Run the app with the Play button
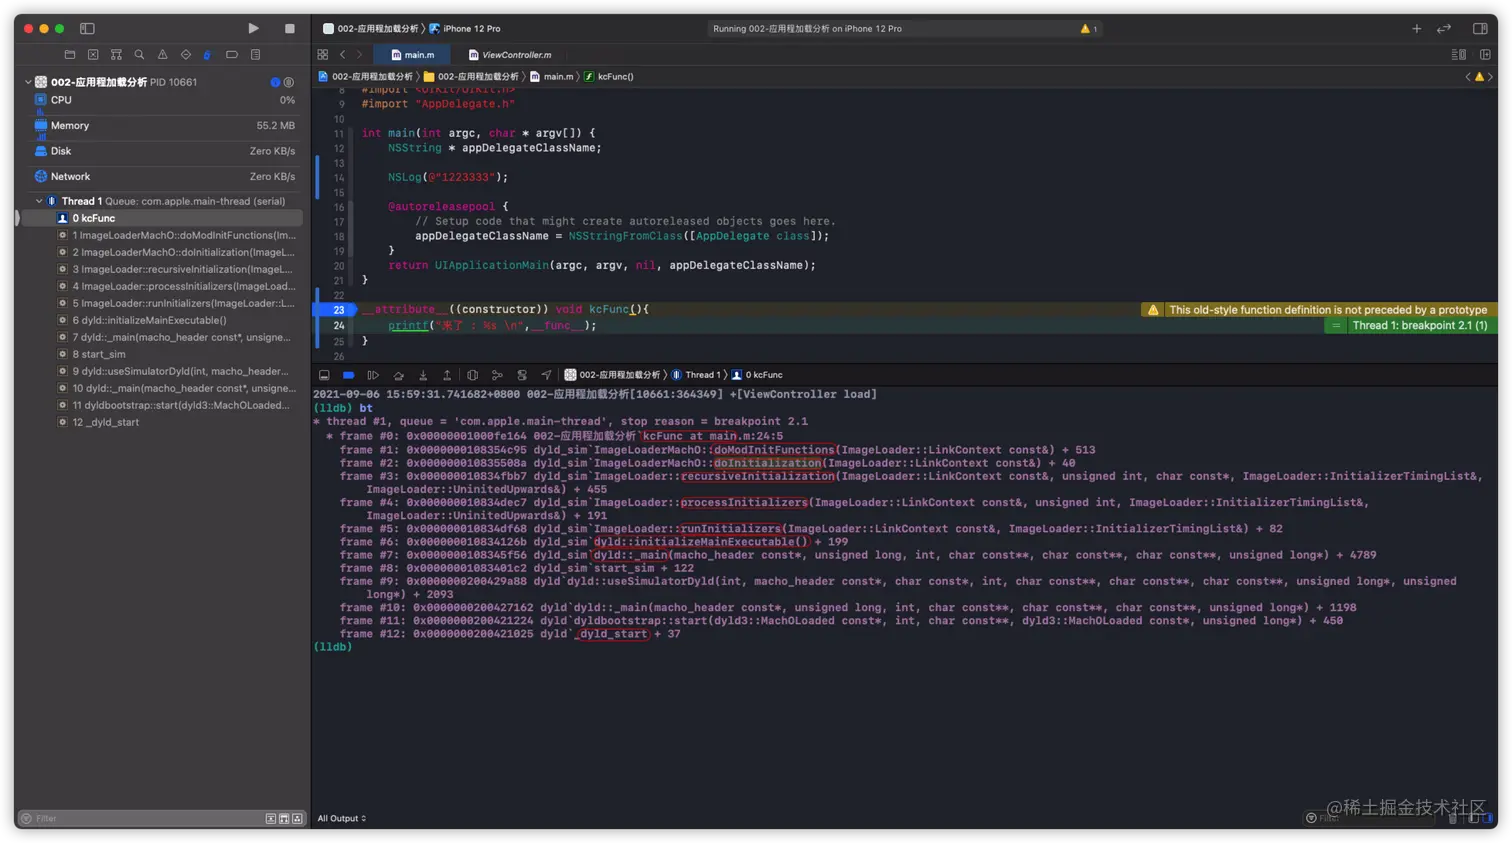 pos(253,28)
